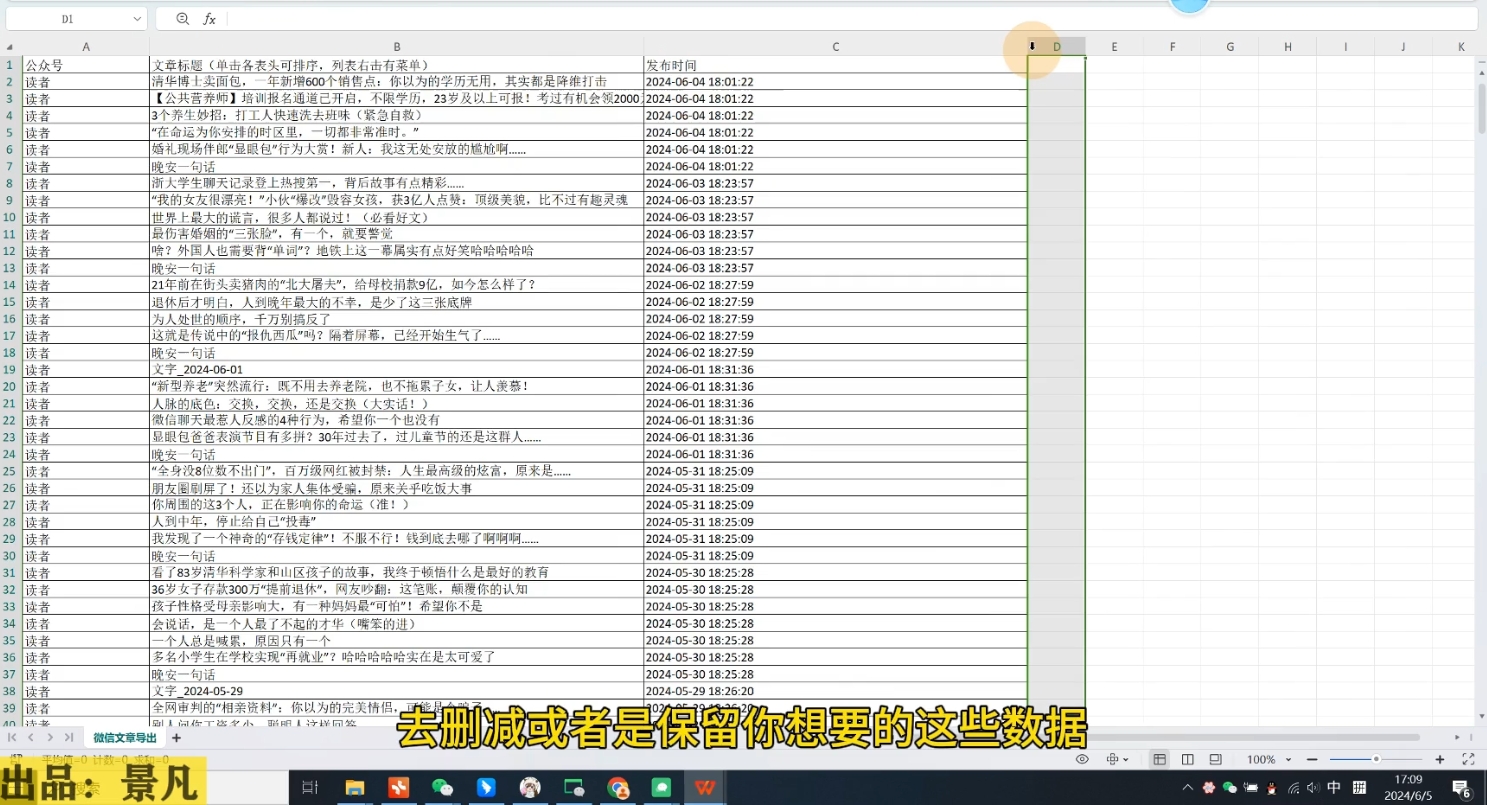Select the page break preview icon
This screenshot has width=1487, height=805.
[x=1216, y=758]
